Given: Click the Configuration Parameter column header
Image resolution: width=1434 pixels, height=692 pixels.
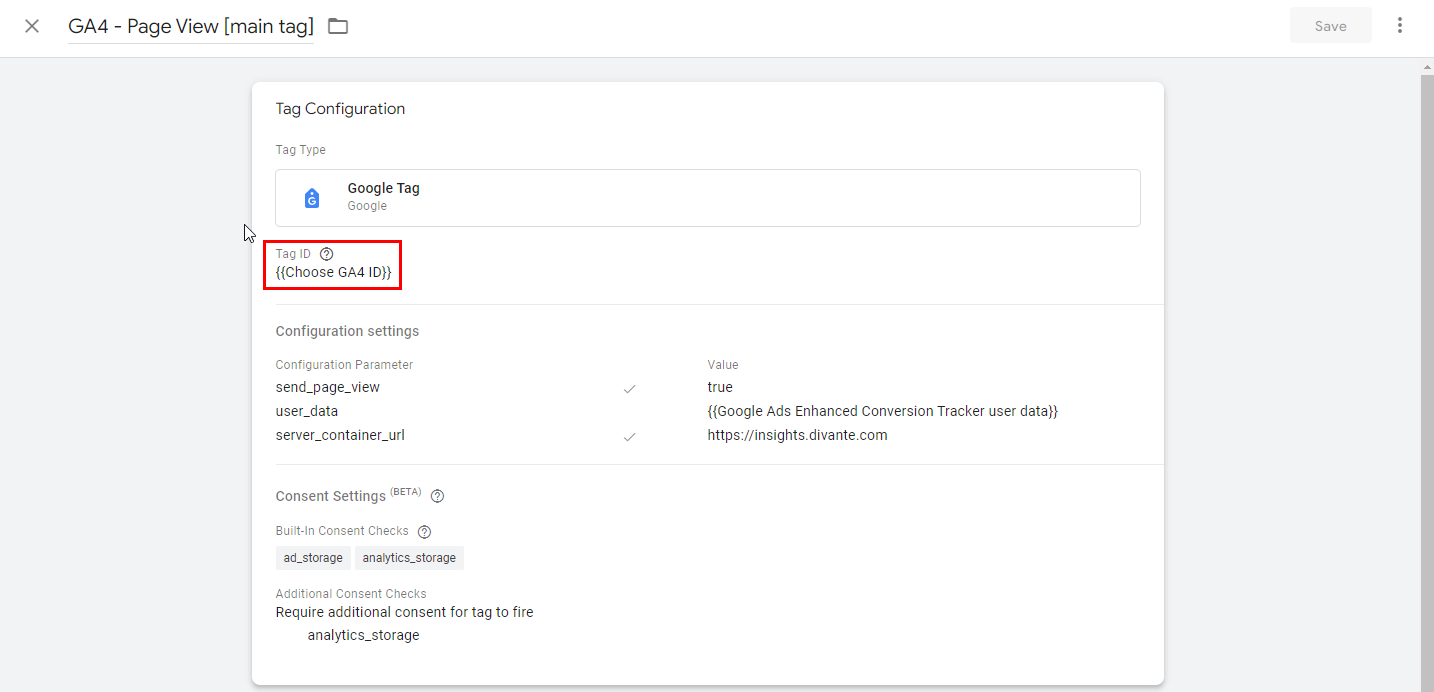Looking at the screenshot, I should [344, 365].
